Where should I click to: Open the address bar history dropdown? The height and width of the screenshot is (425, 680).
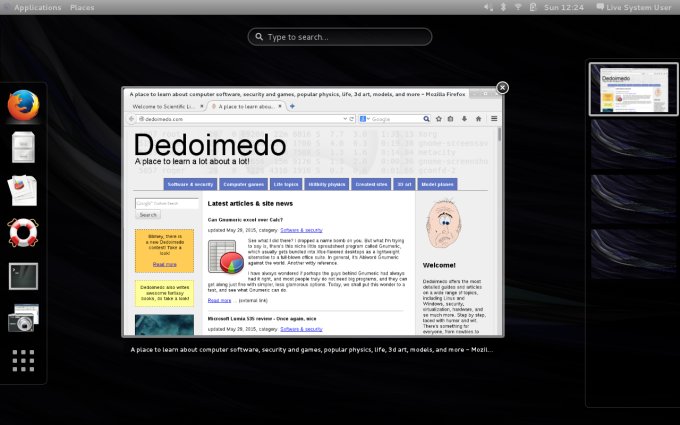tap(345, 119)
